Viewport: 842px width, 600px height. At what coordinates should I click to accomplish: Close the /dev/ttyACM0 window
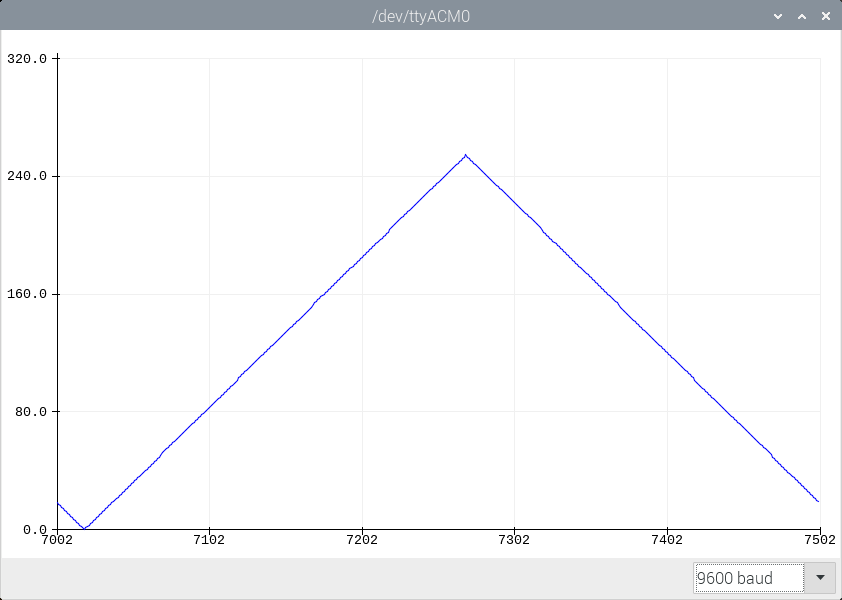(x=826, y=16)
